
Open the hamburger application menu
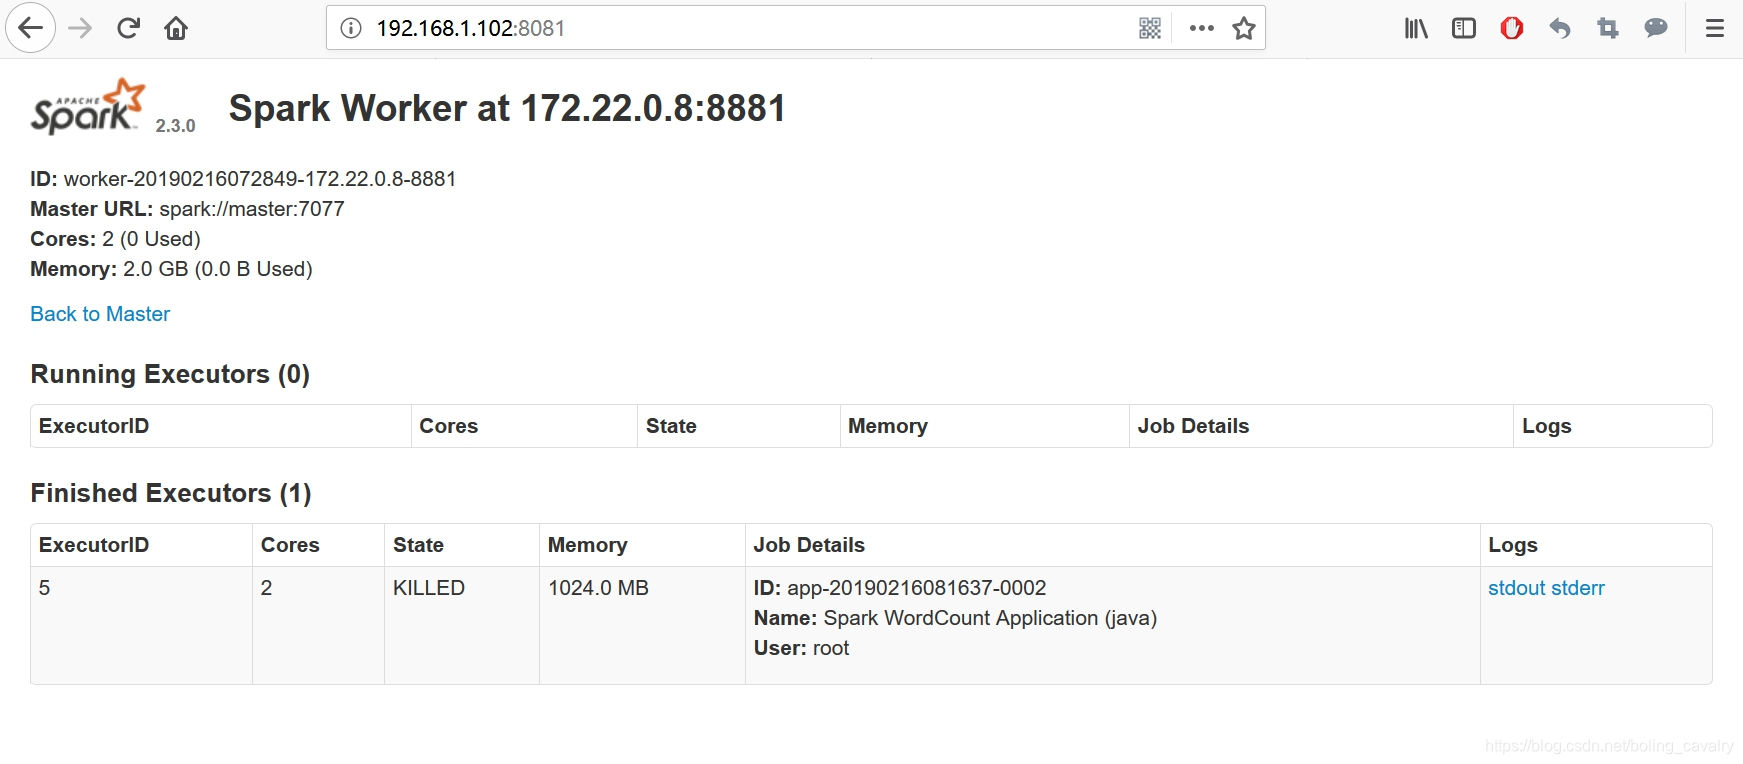click(1715, 28)
